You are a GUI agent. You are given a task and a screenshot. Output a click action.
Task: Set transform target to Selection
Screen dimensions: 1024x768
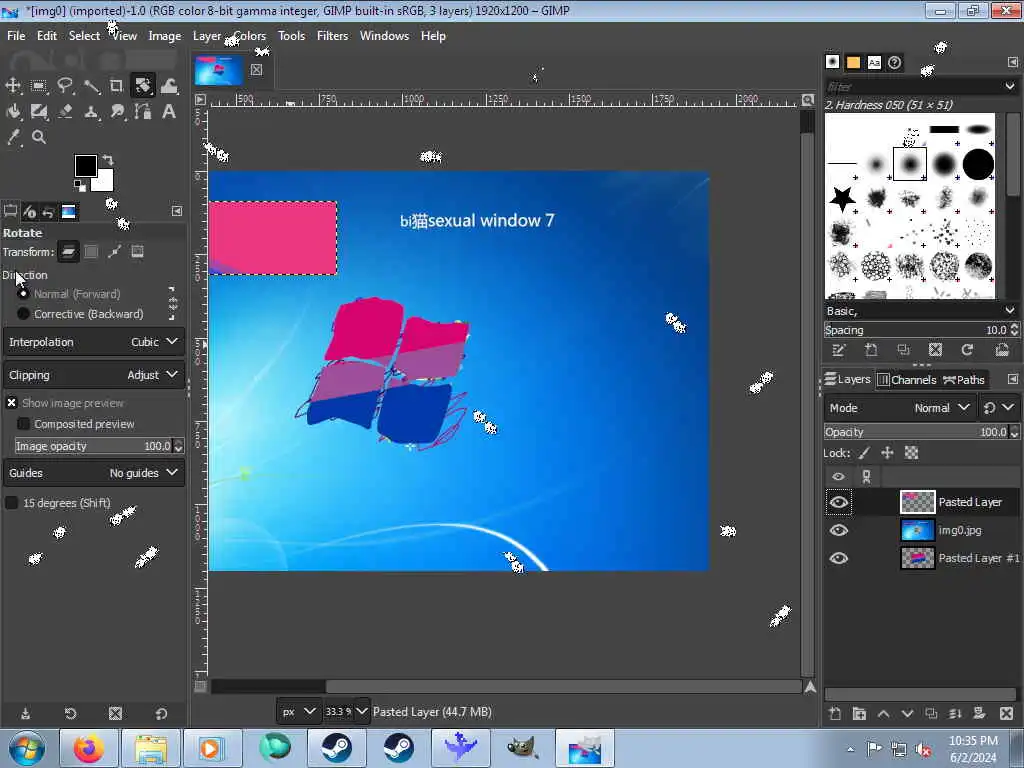tap(91, 251)
